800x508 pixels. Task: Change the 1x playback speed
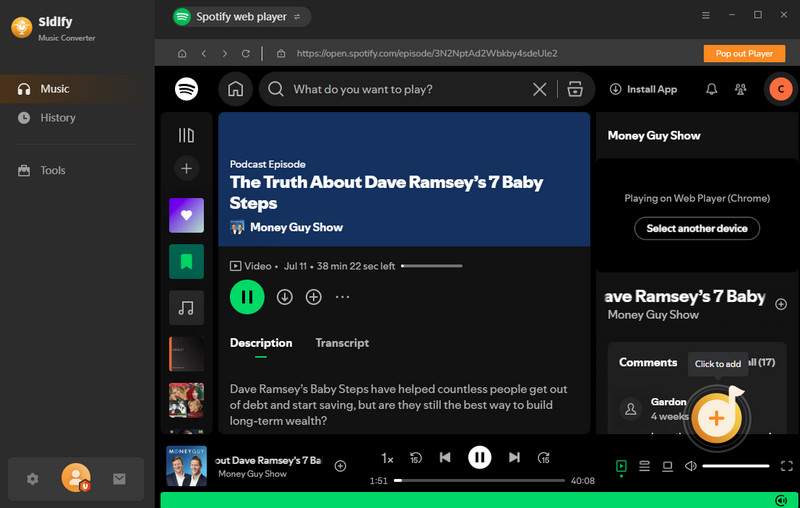387,459
